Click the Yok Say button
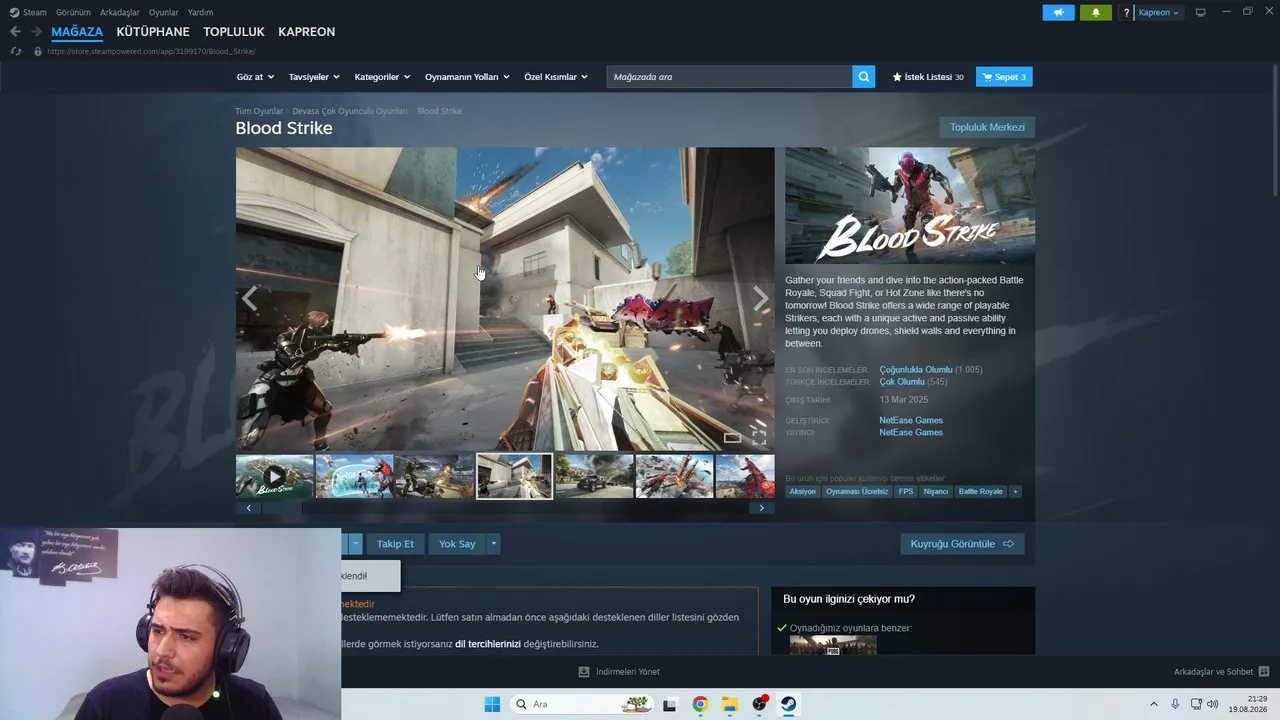Screen dimensions: 1280x720 (x=457, y=544)
